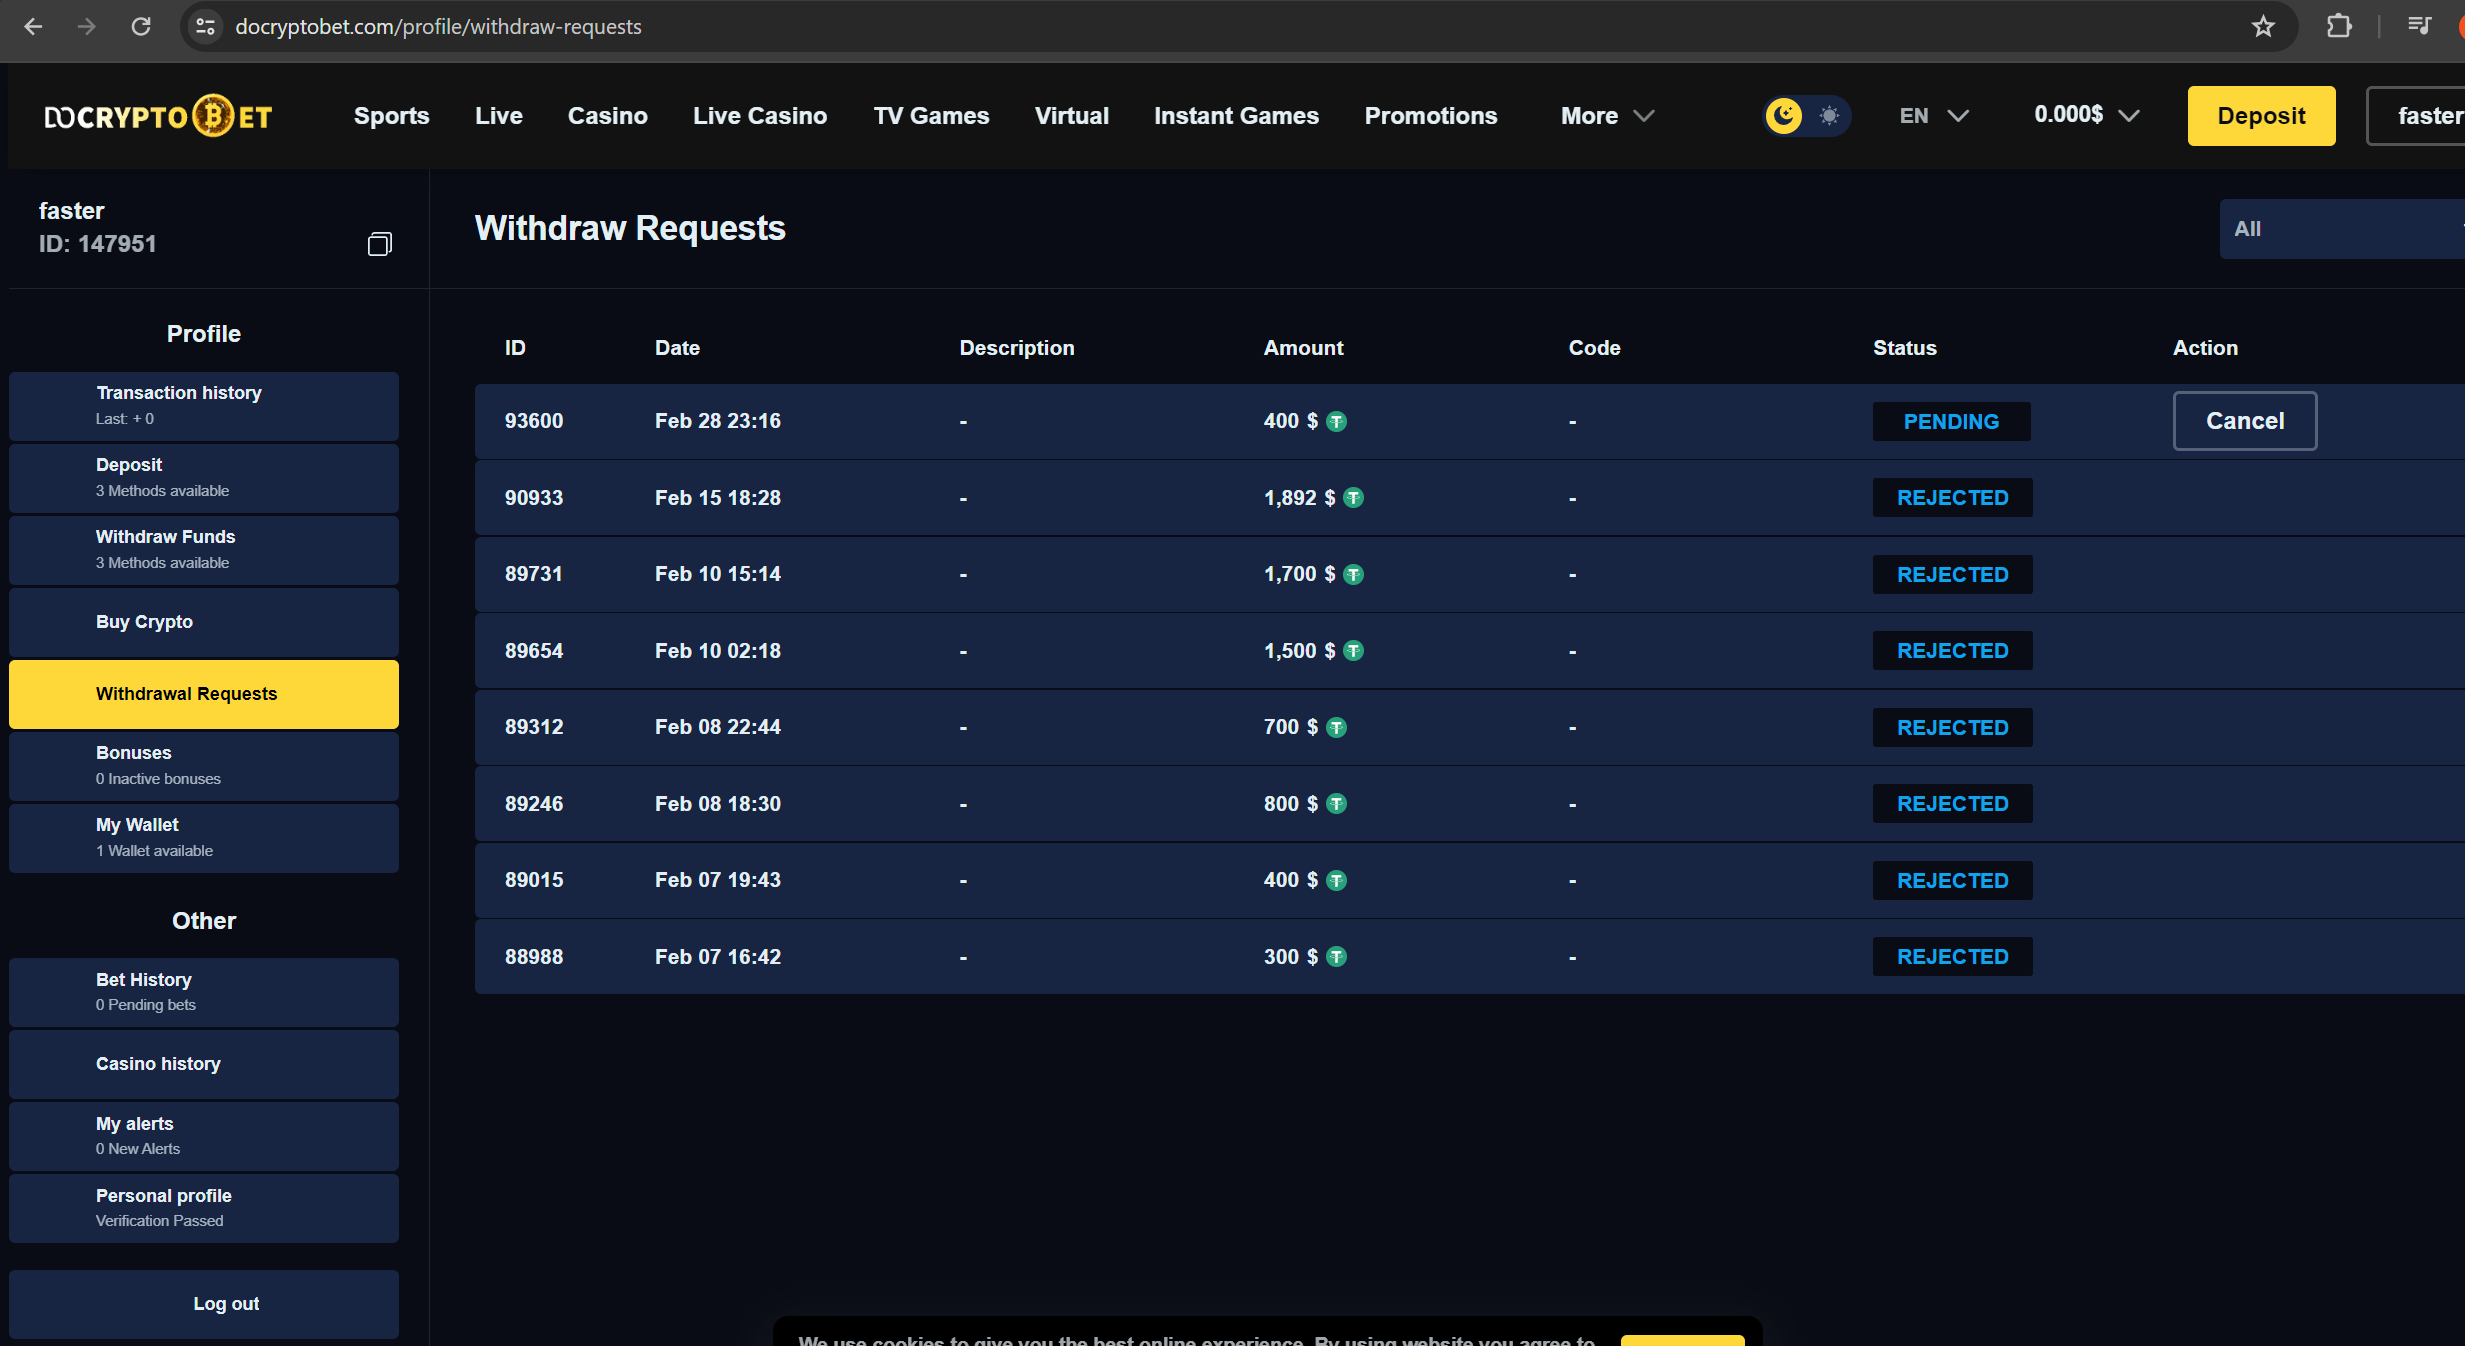Open browser extensions puzzle icon
Screen dimensions: 2465x1346
[2339, 27]
